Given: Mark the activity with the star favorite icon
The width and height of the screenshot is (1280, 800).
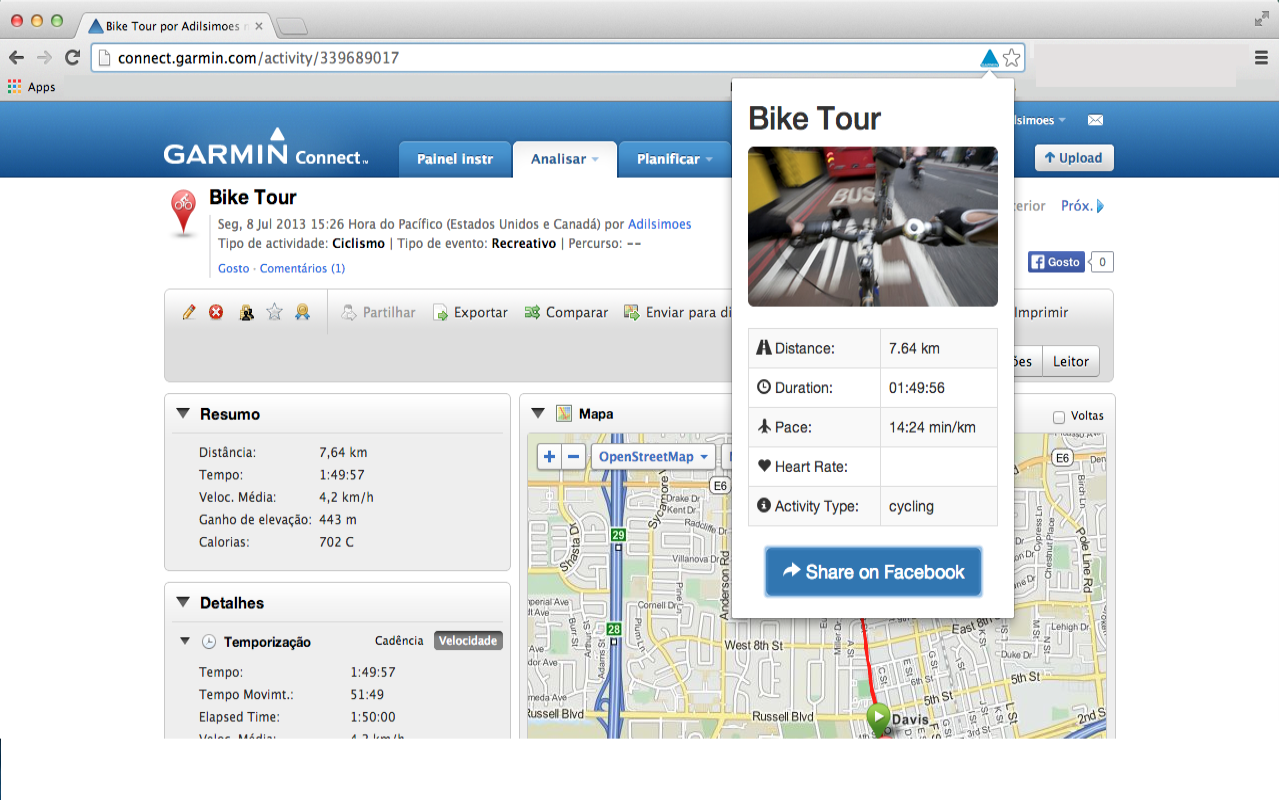Looking at the screenshot, I should 274,312.
